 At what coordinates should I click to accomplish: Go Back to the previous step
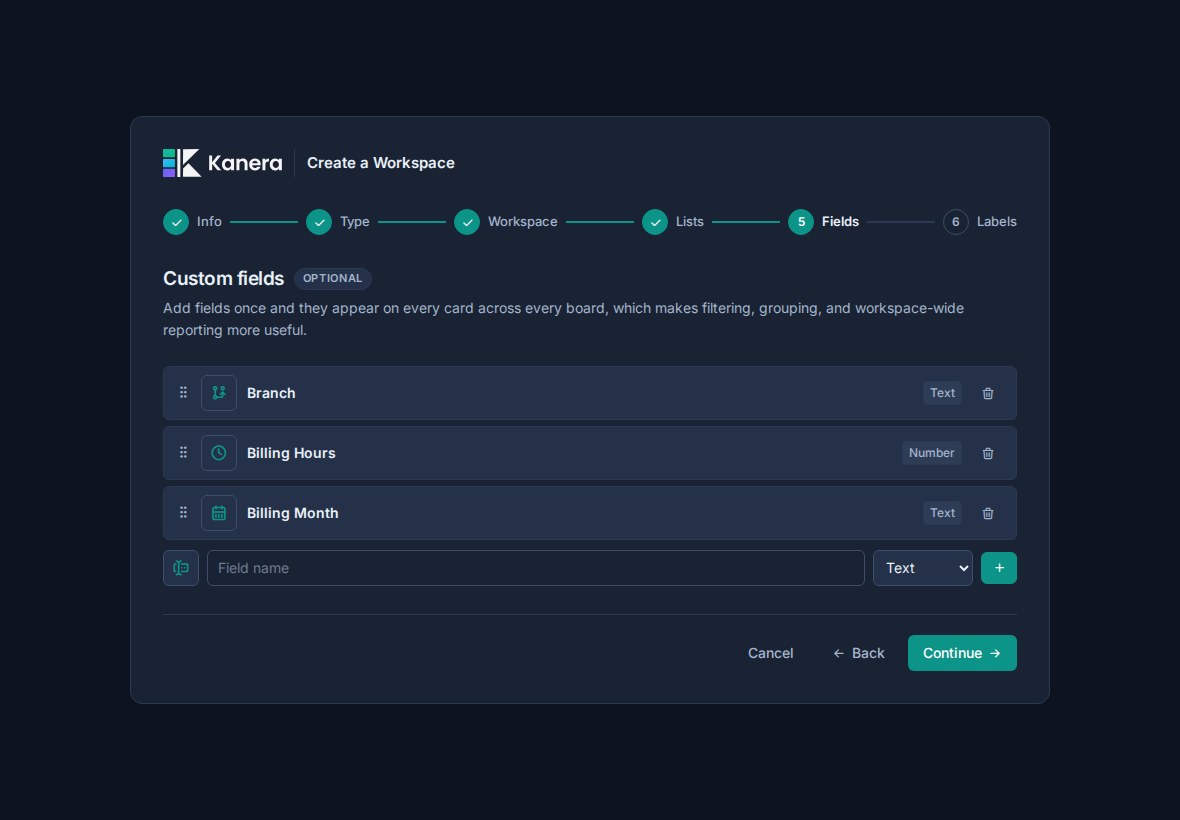coord(859,653)
